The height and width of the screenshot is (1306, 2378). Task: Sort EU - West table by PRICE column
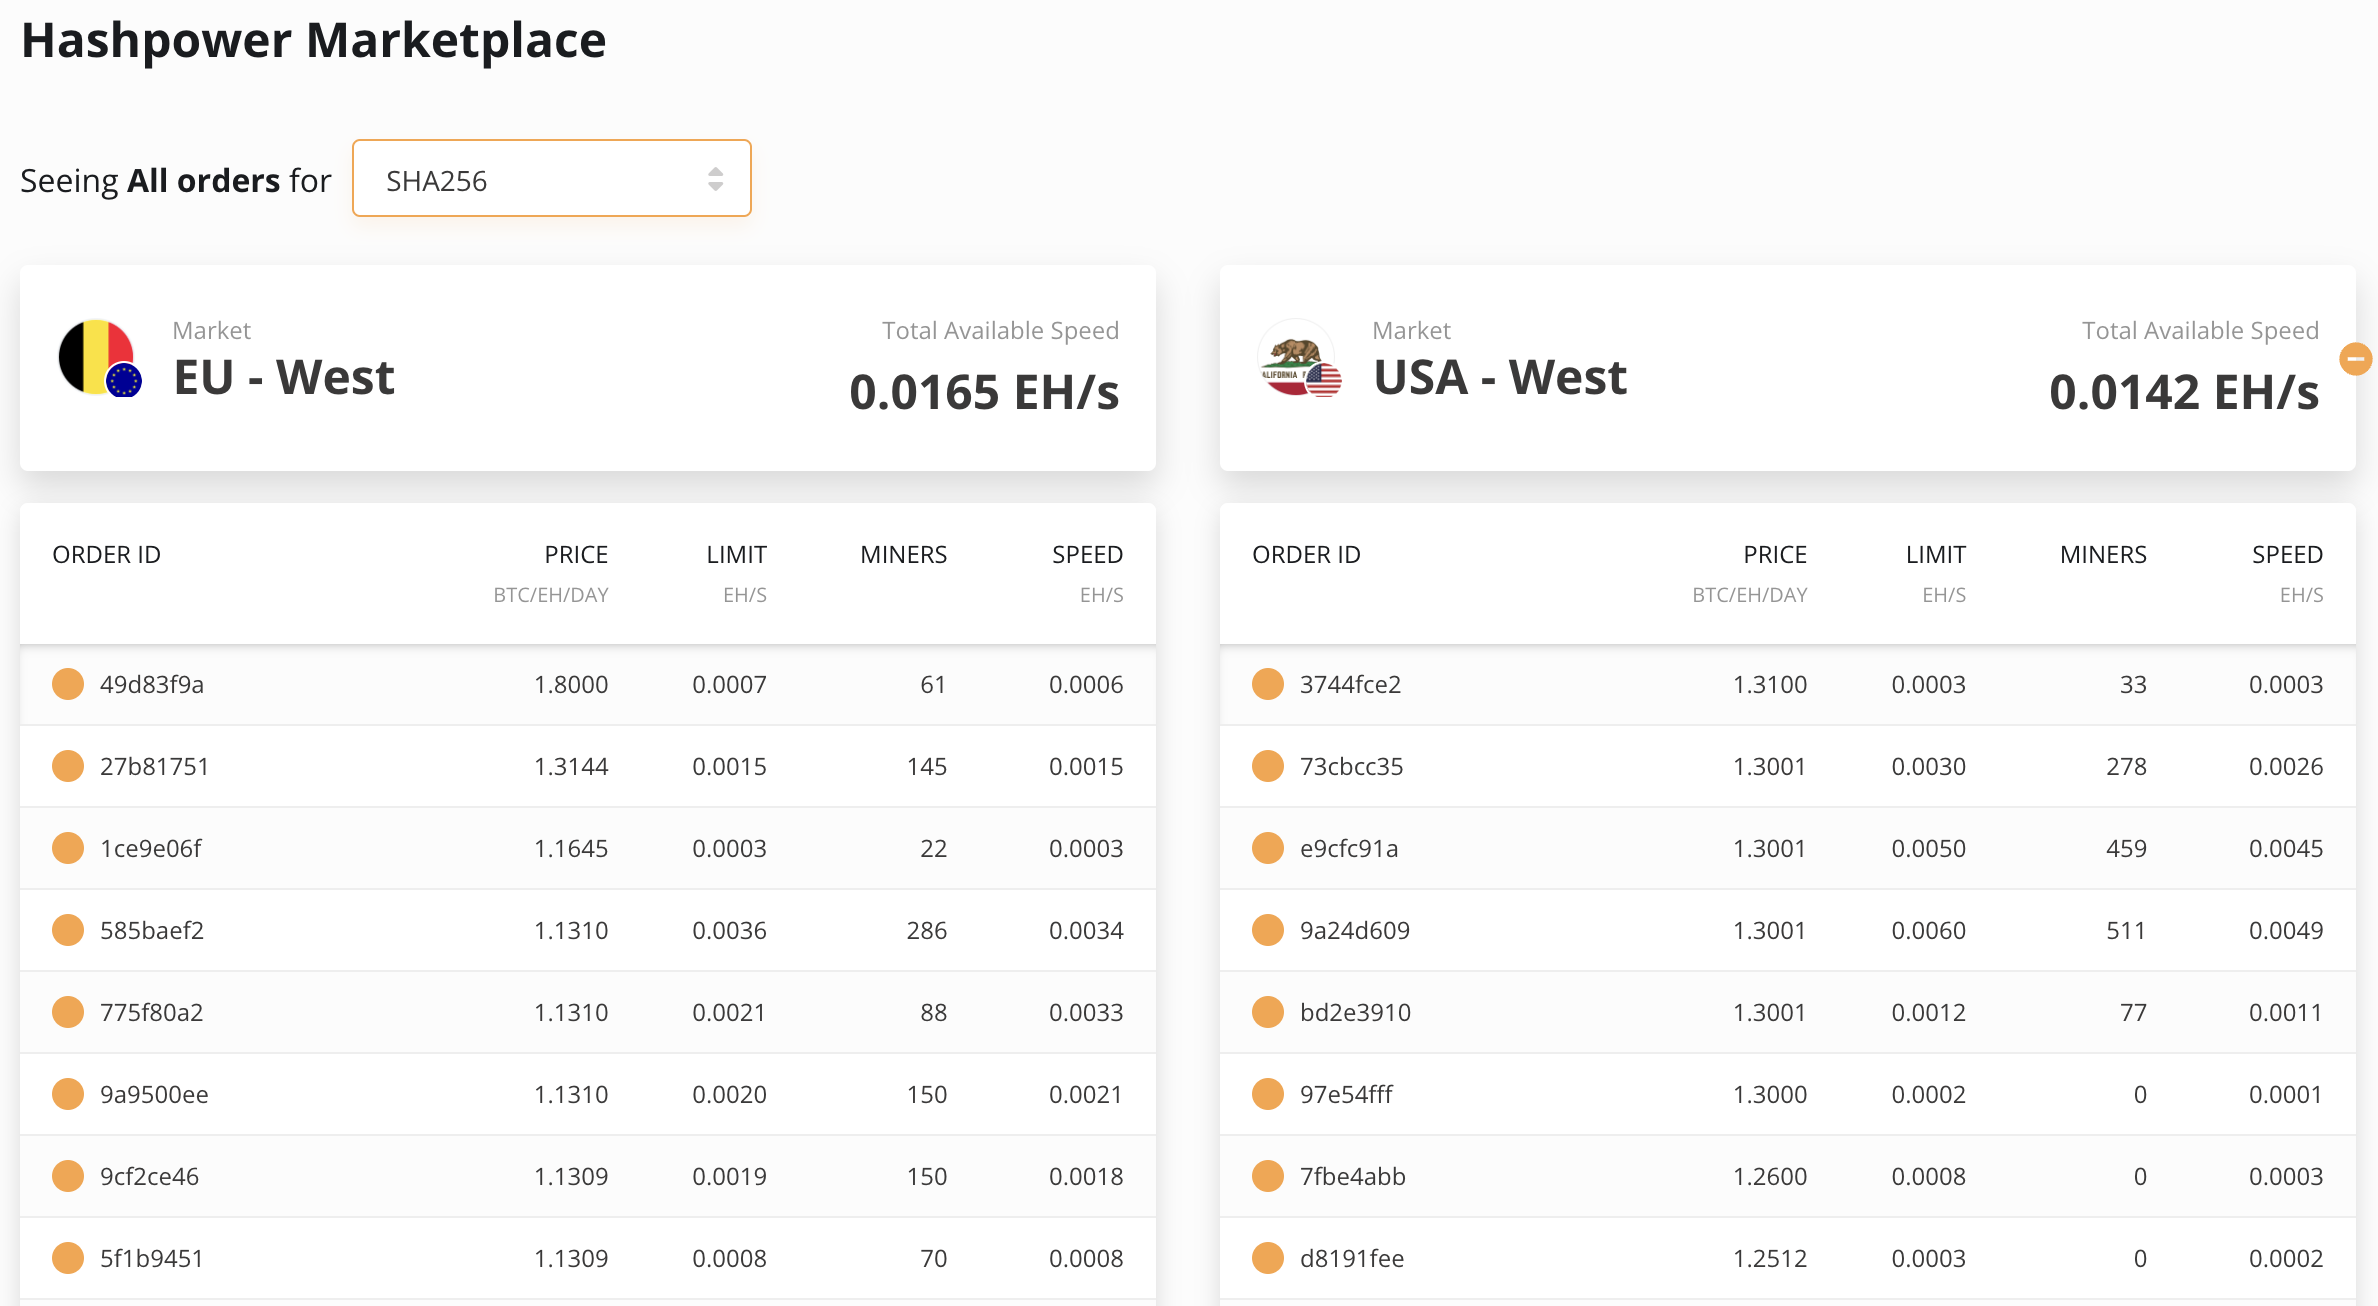click(576, 555)
